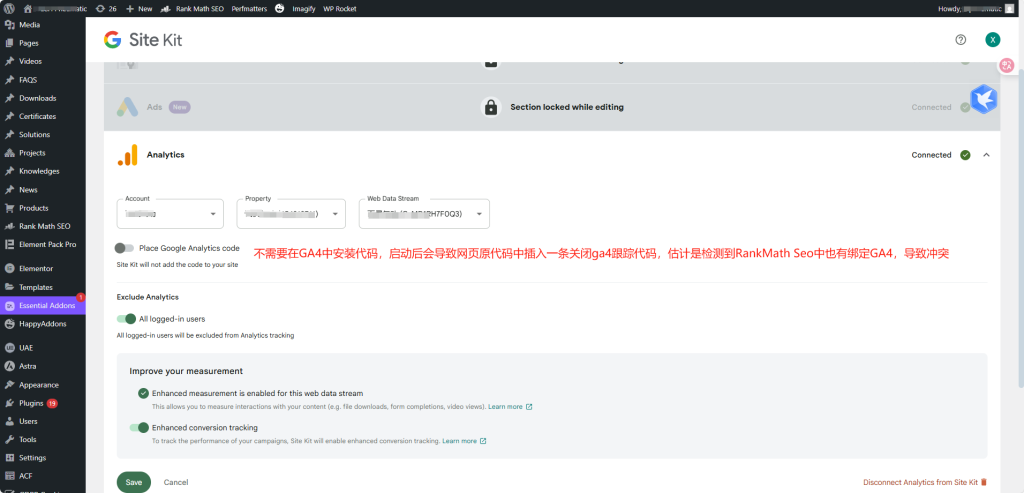
Task: Open Pages in the sidebar
Action: pyautogui.click(x=42, y=43)
